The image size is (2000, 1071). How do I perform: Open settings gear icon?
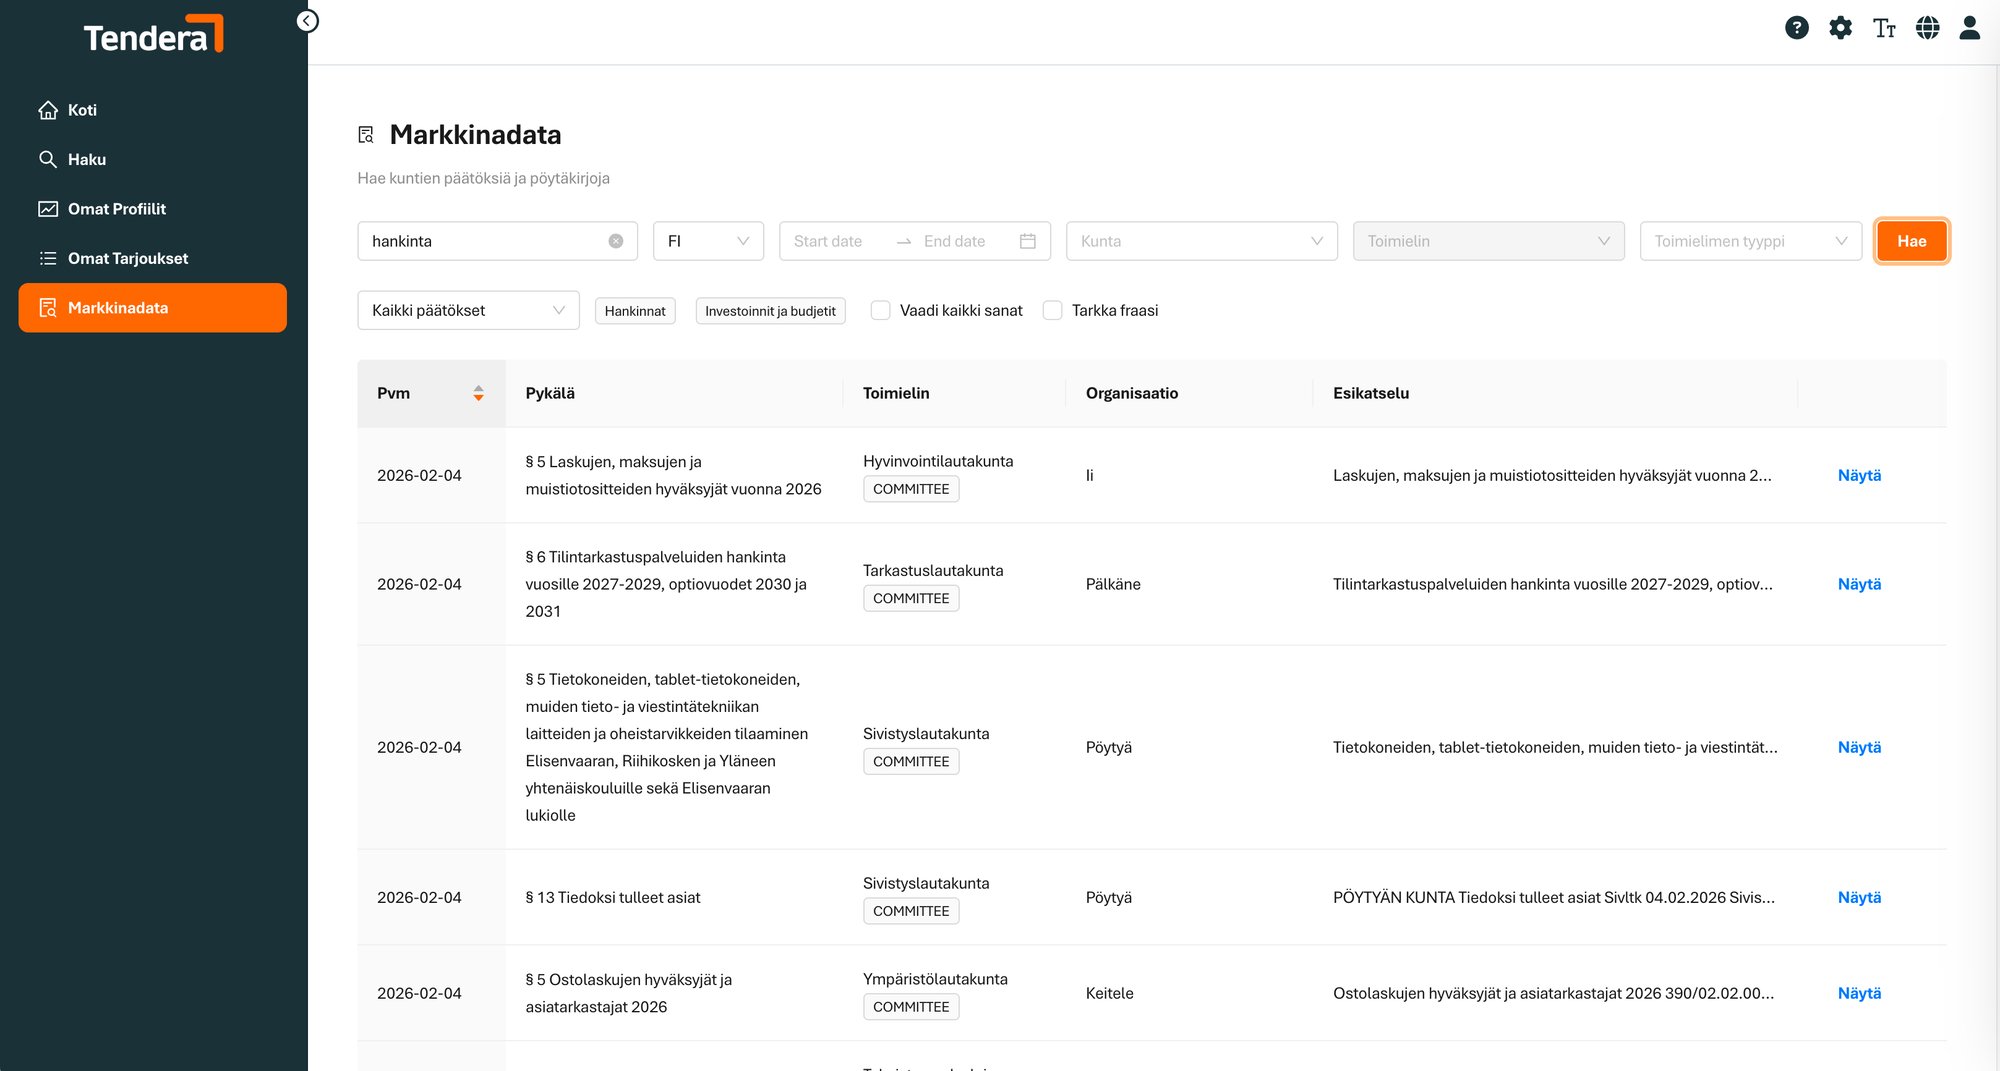[x=1840, y=28]
